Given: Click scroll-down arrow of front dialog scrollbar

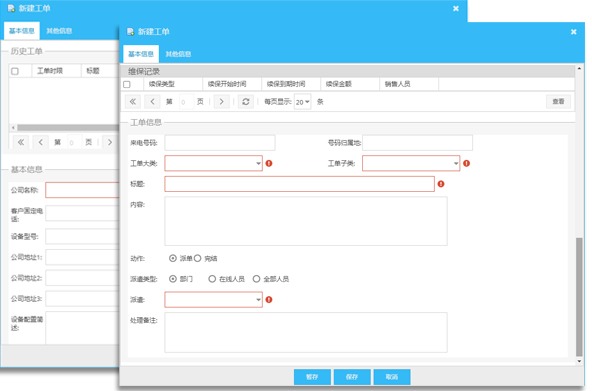Looking at the screenshot, I should point(579,361).
